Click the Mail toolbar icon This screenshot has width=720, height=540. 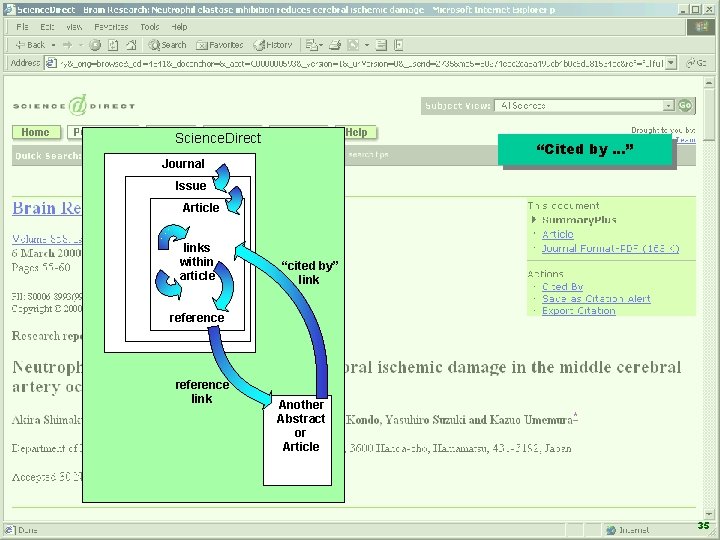(x=312, y=45)
